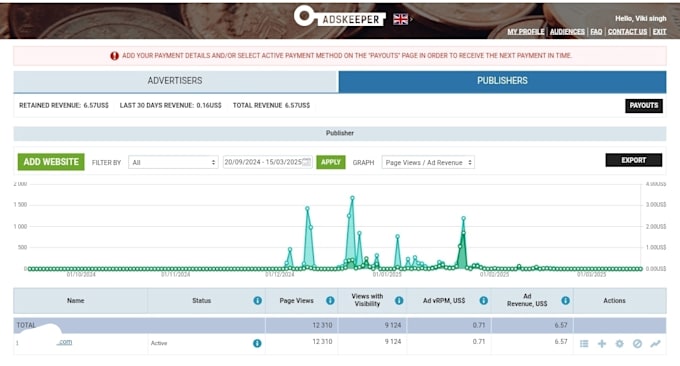This screenshot has height=366, width=680.
Task: Open the Audiences link
Action: [567, 32]
